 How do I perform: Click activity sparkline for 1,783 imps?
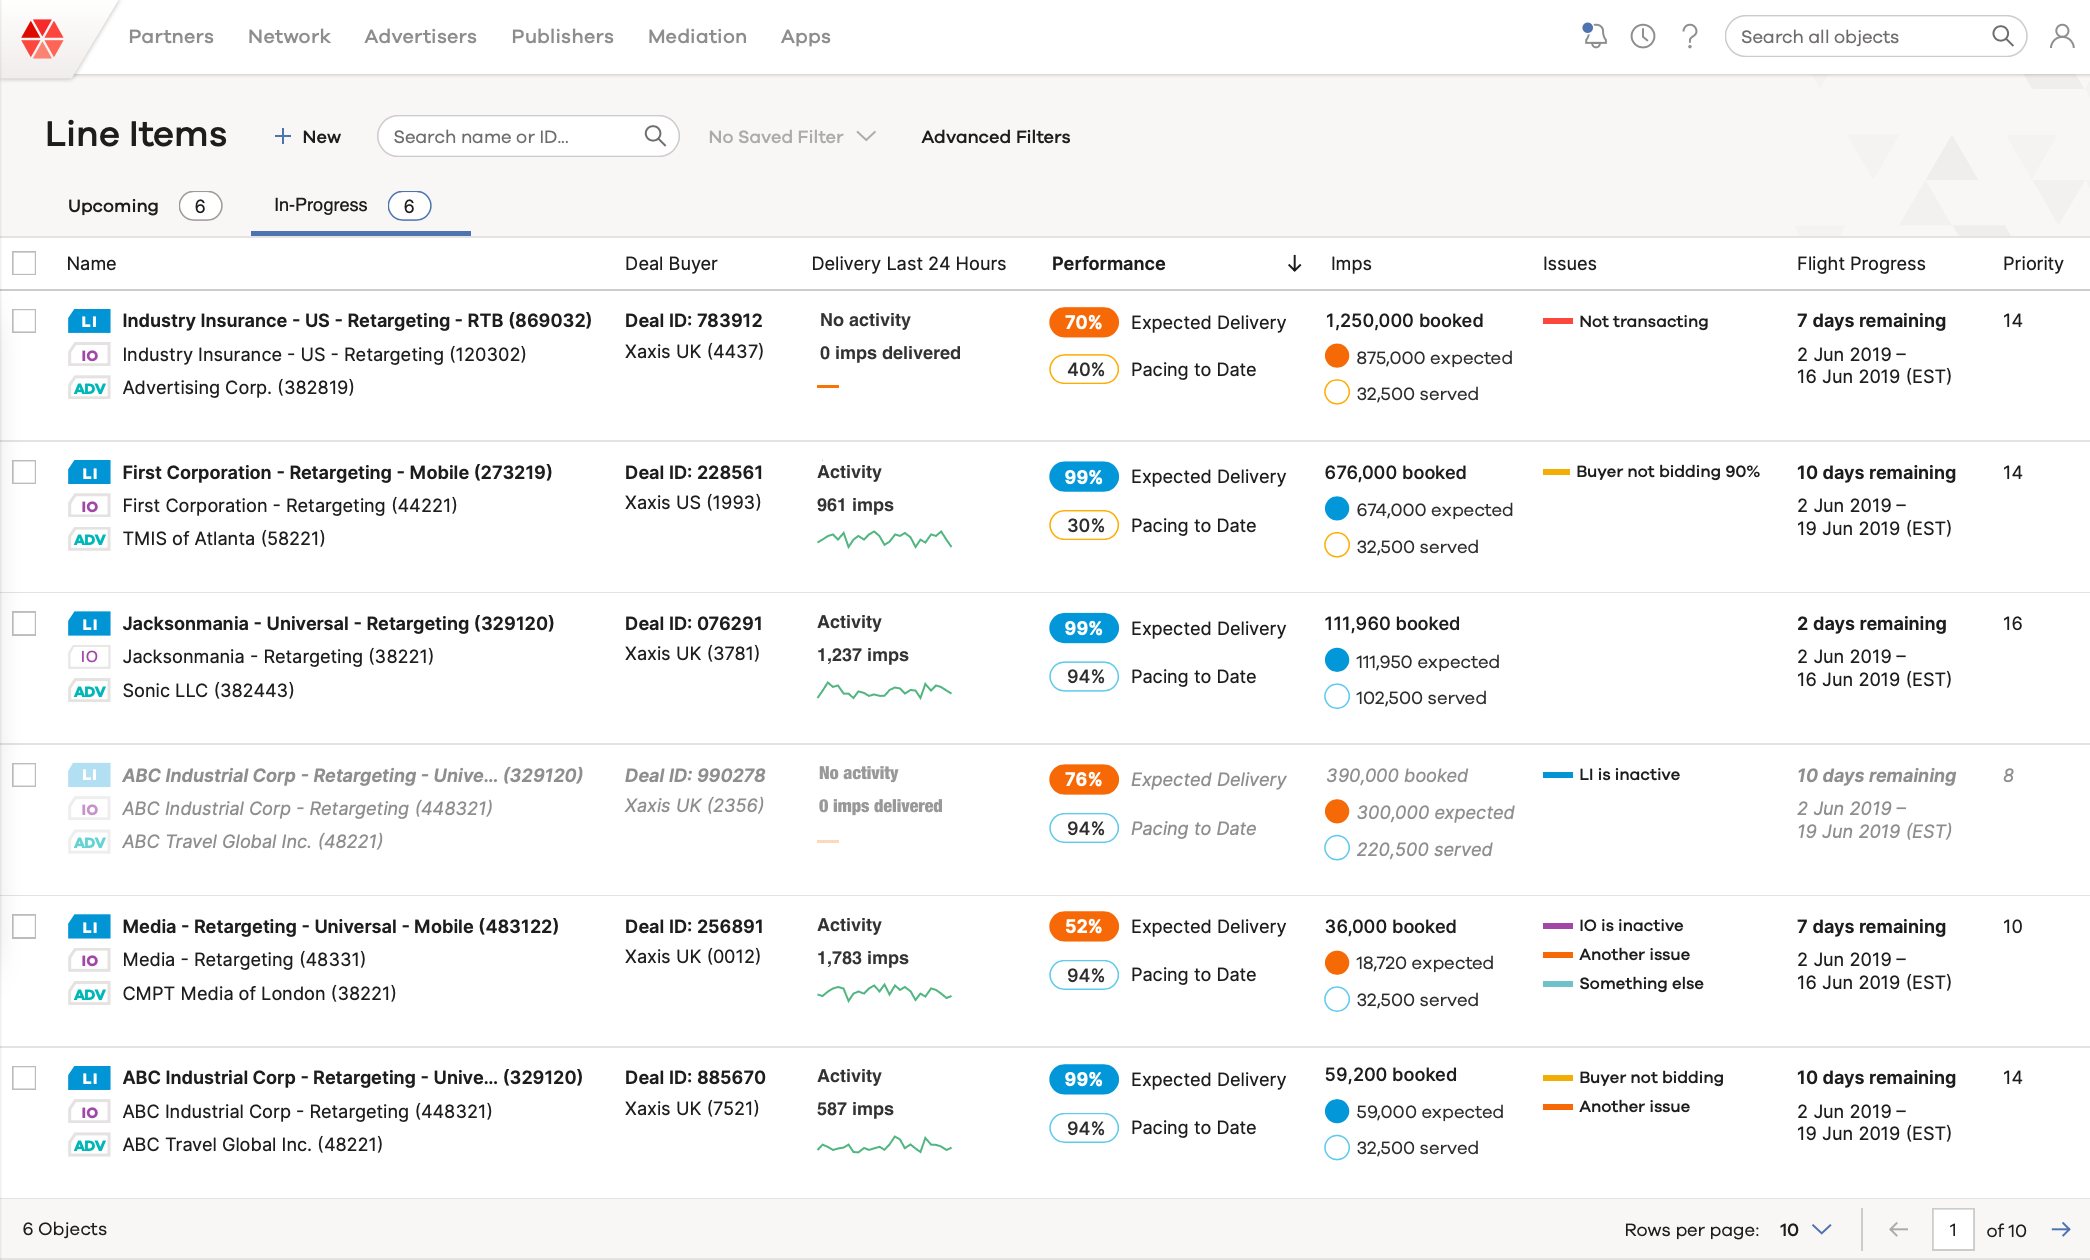(884, 993)
